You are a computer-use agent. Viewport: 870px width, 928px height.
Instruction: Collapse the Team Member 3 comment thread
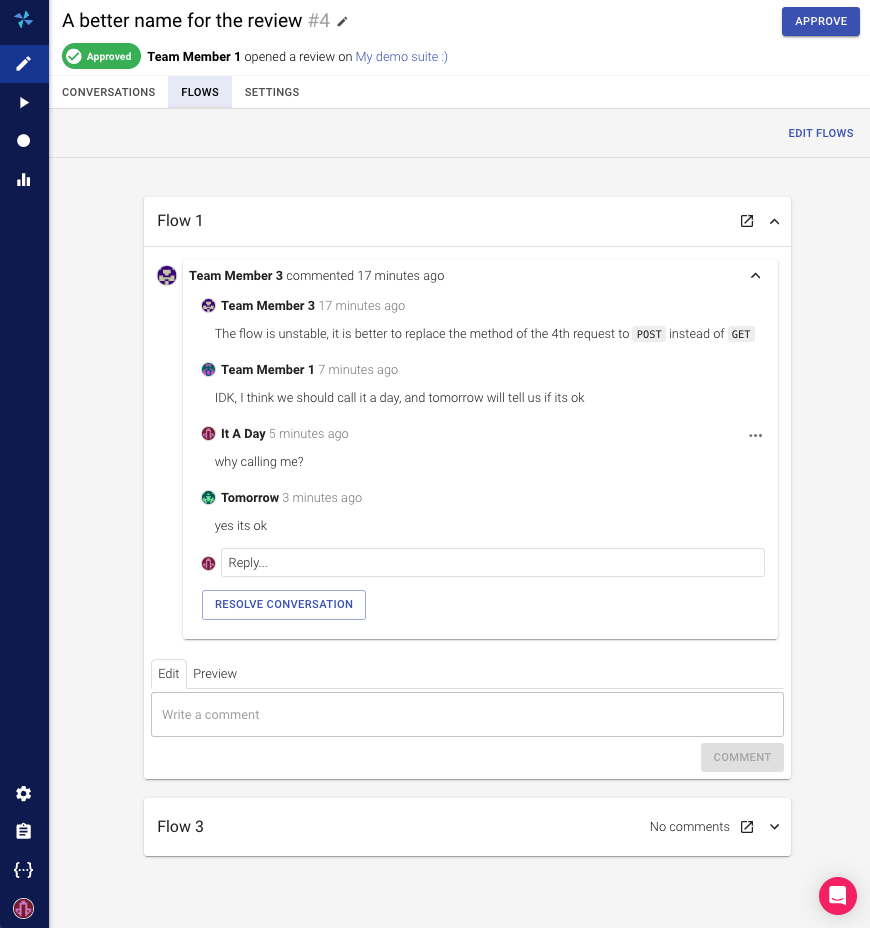tap(755, 276)
